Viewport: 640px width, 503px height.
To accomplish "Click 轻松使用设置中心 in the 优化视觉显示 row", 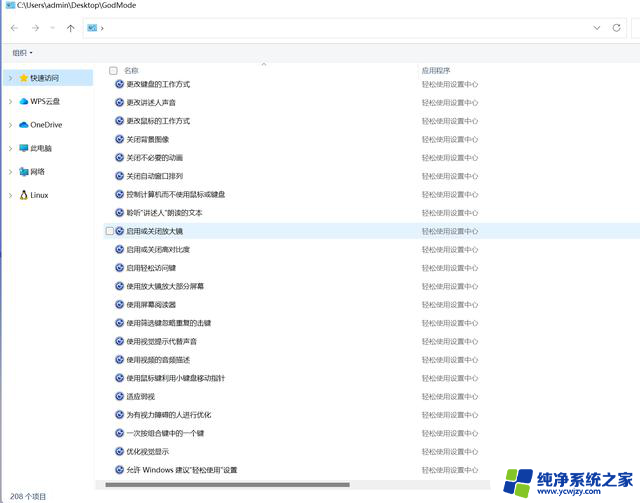I will coord(450,452).
